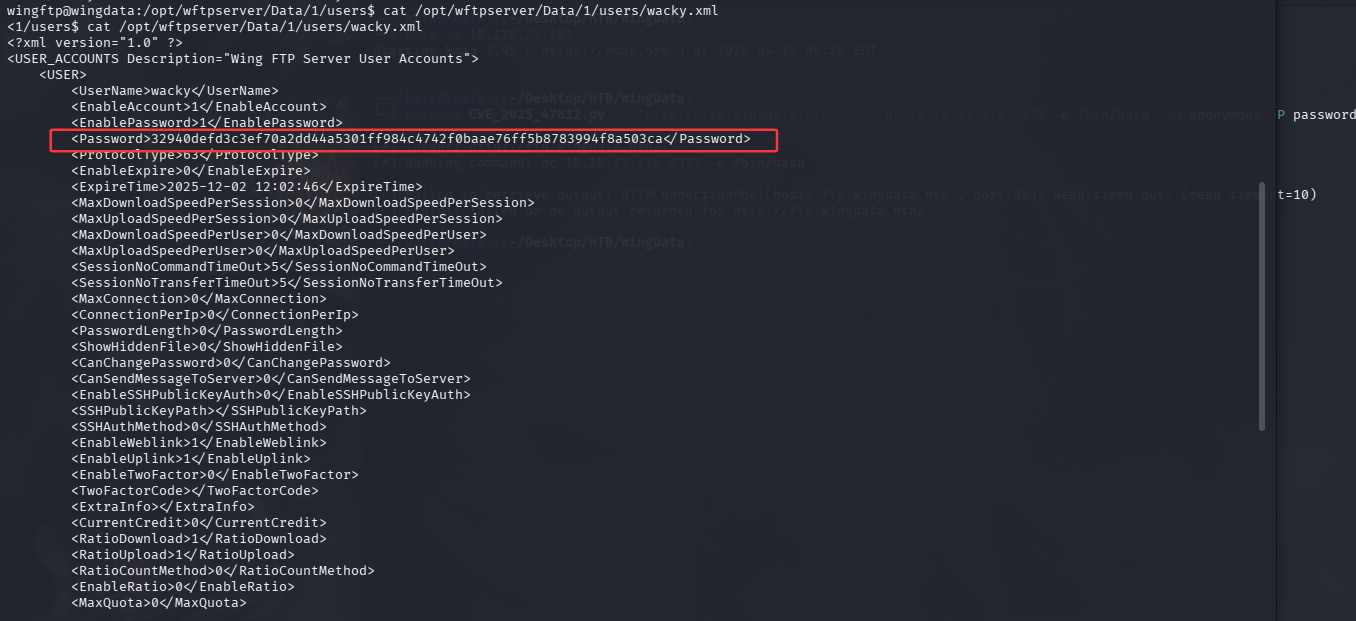The width and height of the screenshot is (1356, 621).
Task: Click the EnableWeblink XML line
Action: (199, 443)
